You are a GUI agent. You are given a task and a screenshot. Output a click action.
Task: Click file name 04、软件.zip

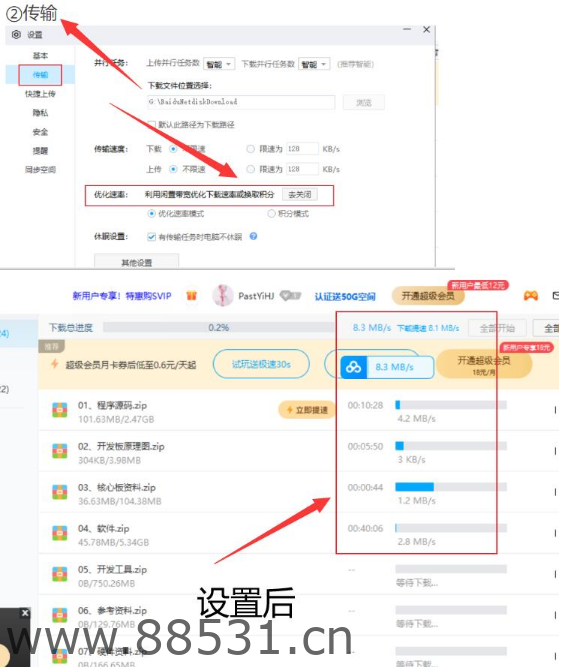(103, 529)
